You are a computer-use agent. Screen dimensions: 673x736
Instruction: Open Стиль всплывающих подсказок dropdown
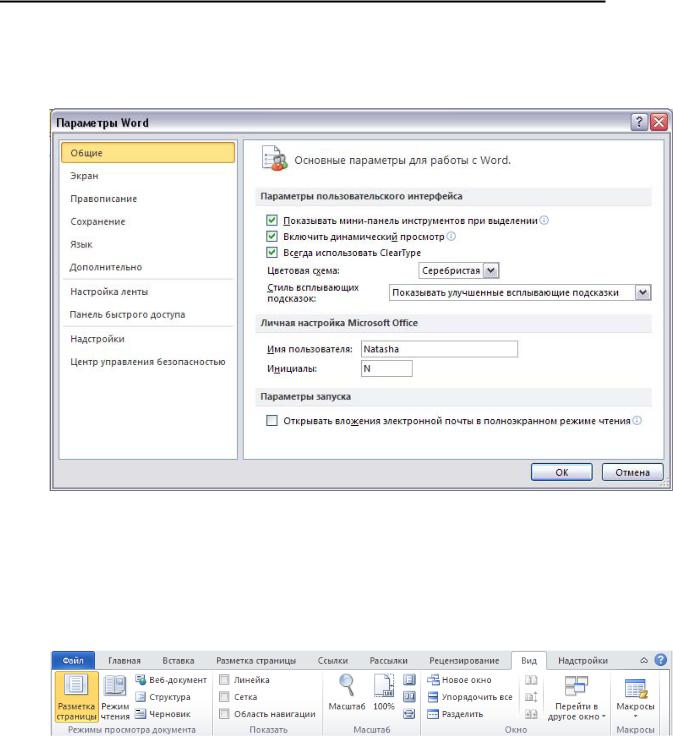[643, 292]
